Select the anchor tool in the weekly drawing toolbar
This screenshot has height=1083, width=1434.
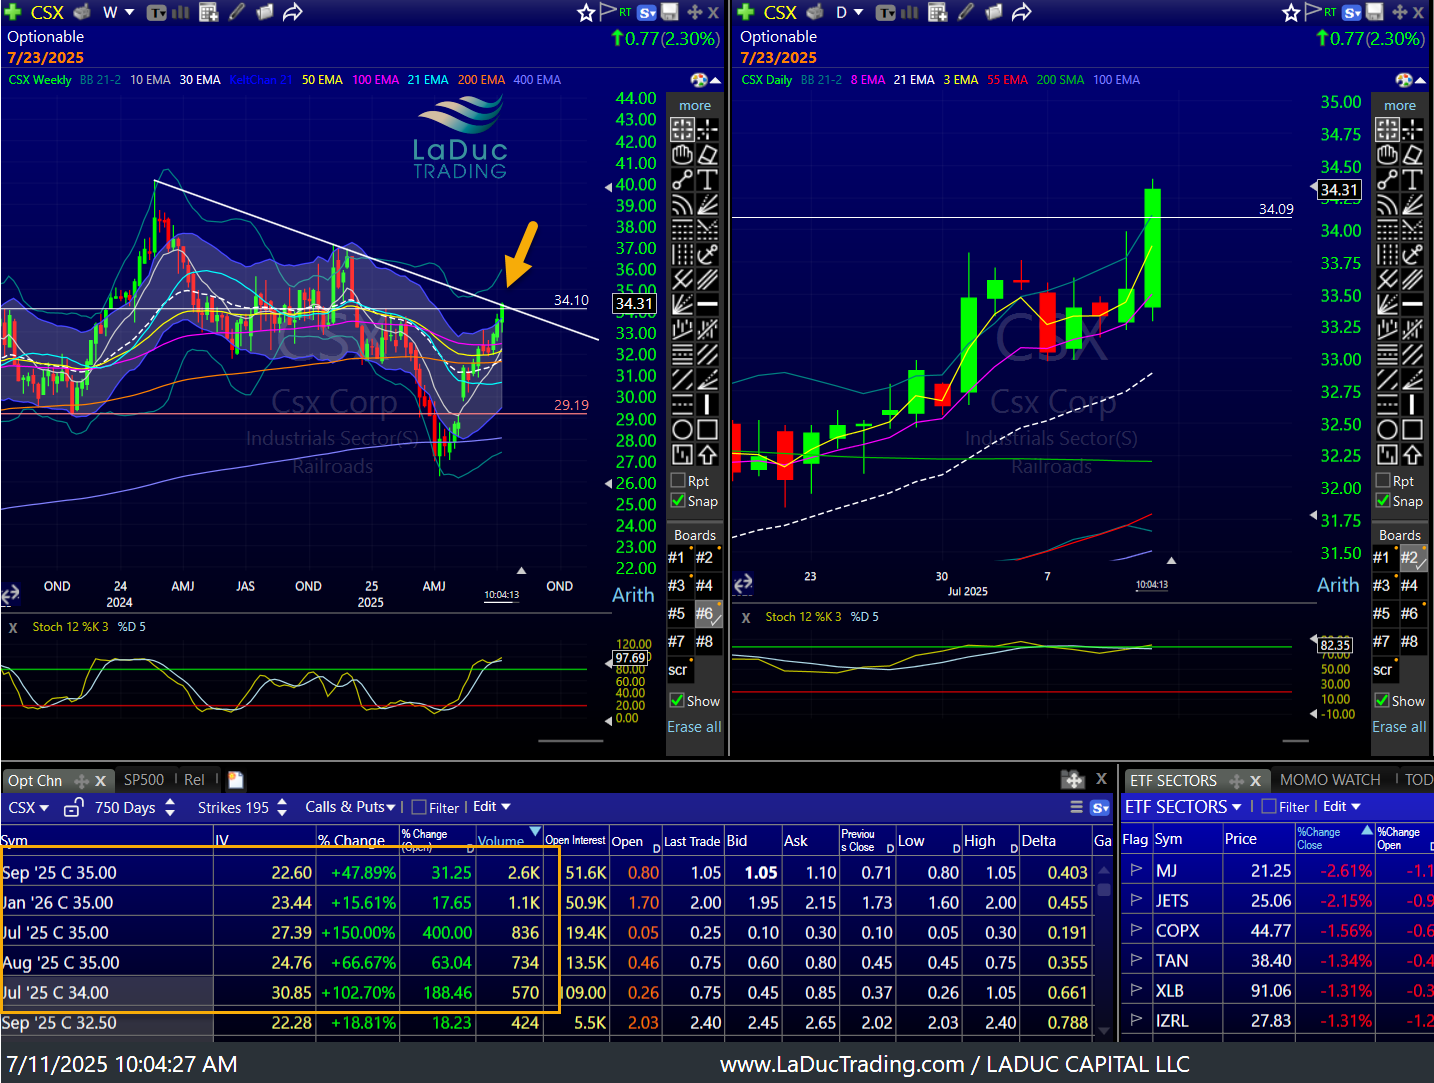coord(707,254)
